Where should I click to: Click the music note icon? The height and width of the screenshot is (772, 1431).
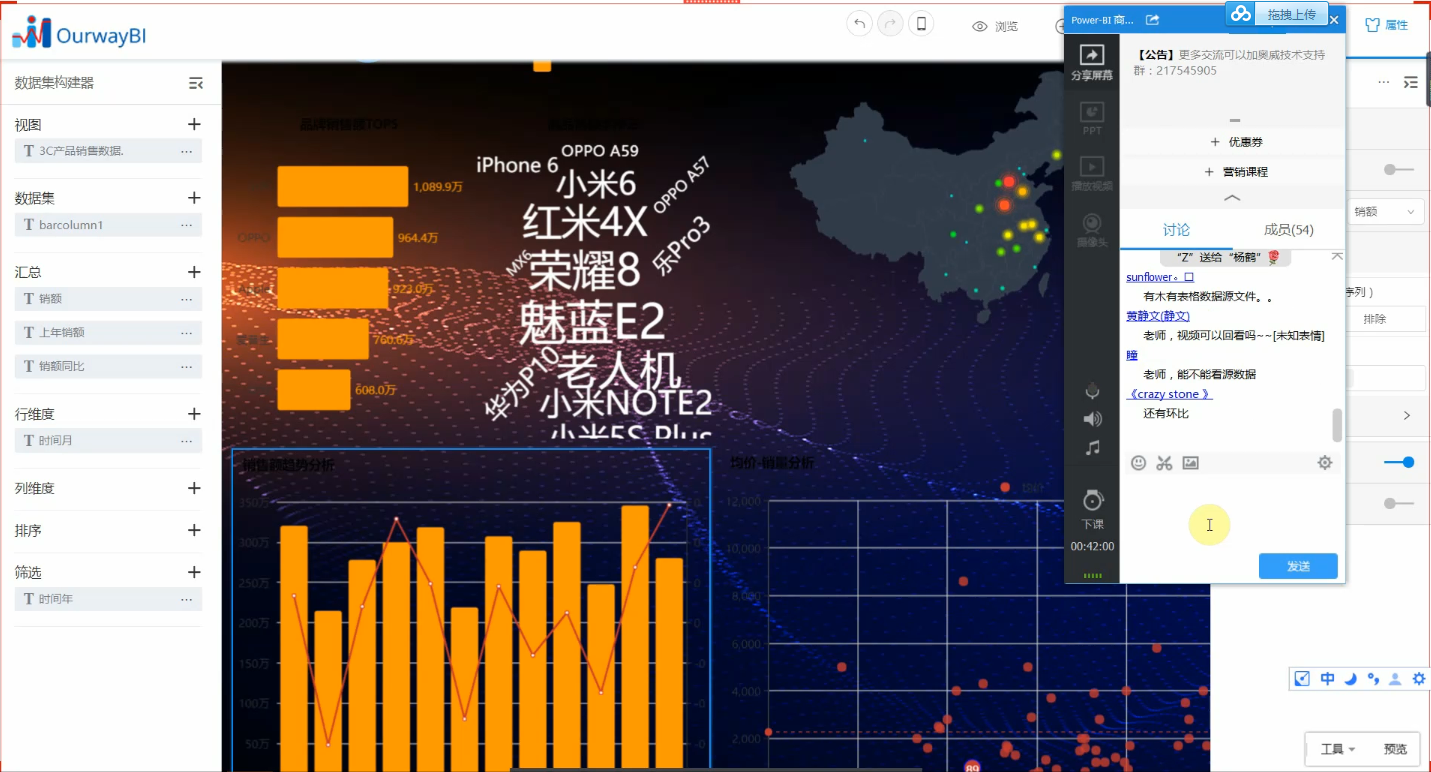pos(1093,448)
